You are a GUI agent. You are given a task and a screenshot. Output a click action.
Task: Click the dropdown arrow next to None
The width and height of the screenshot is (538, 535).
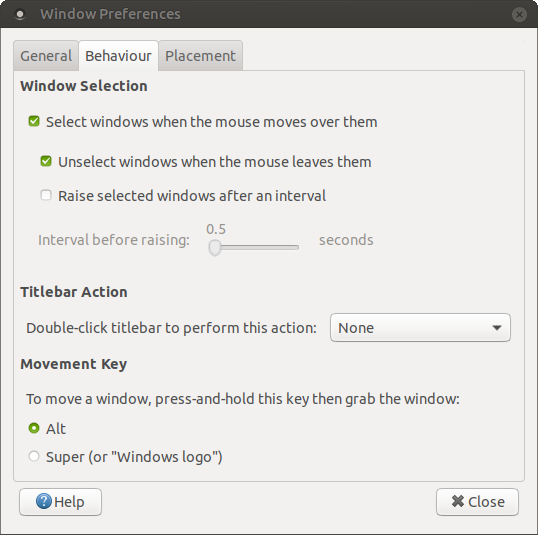tap(496, 328)
